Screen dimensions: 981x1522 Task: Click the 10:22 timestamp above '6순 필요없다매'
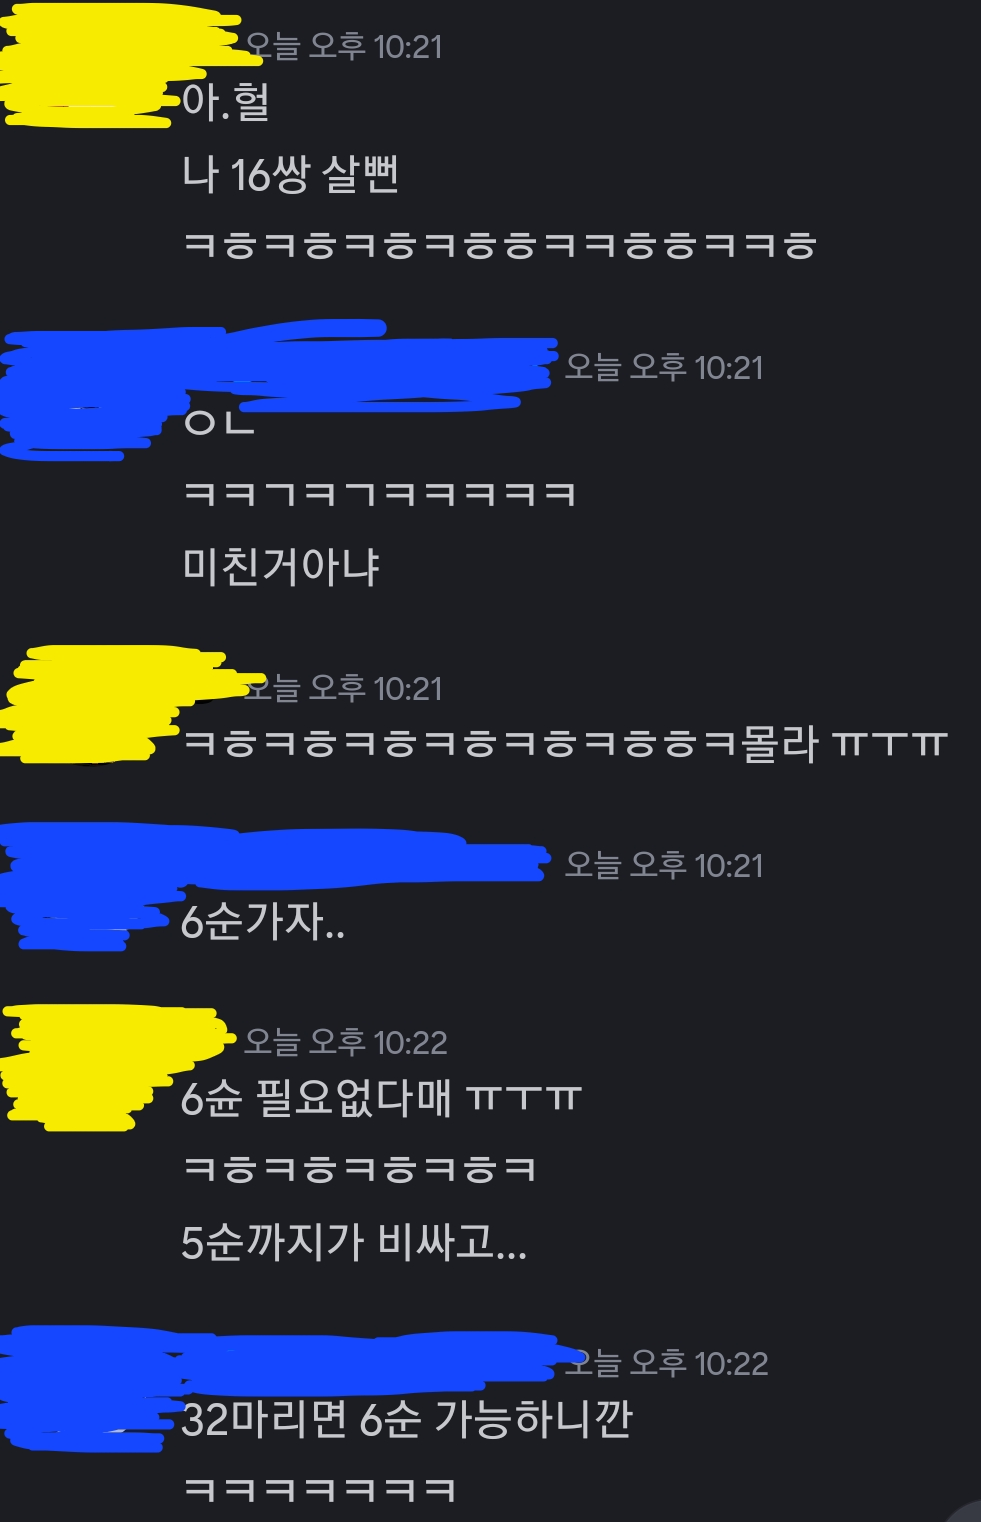pos(346,1042)
